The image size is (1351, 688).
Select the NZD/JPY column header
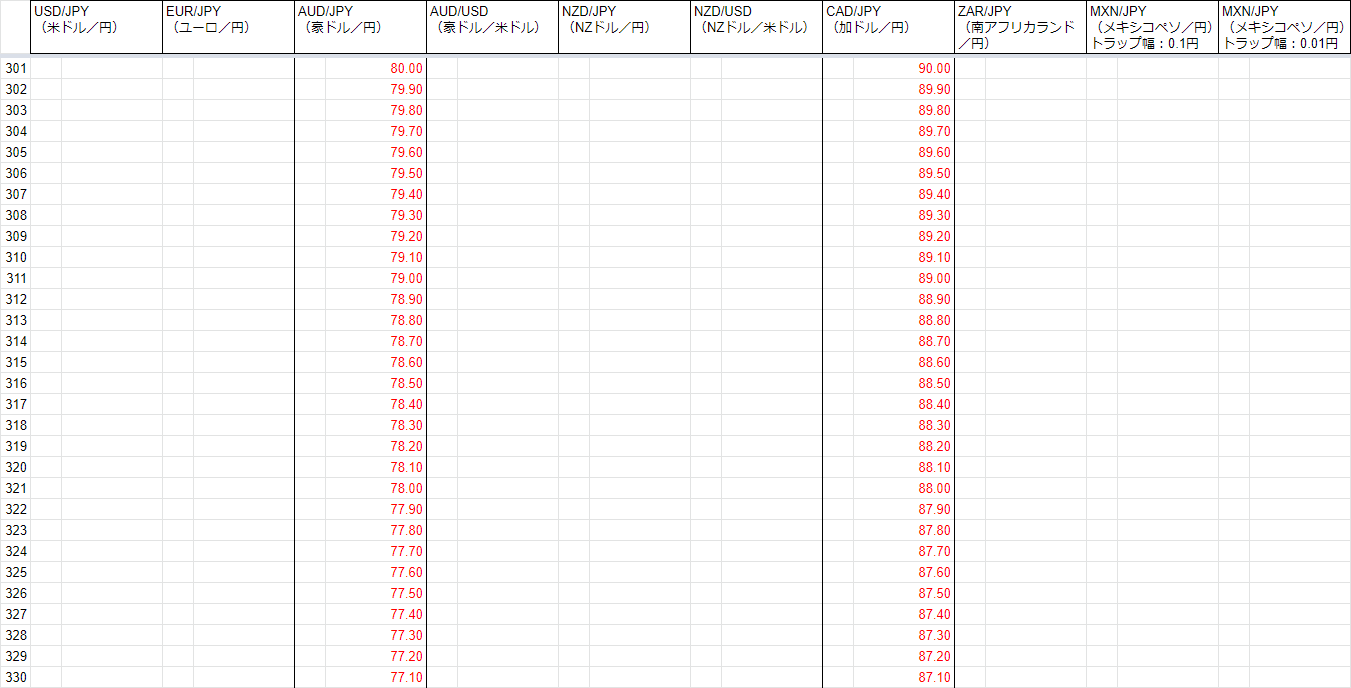click(x=624, y=27)
